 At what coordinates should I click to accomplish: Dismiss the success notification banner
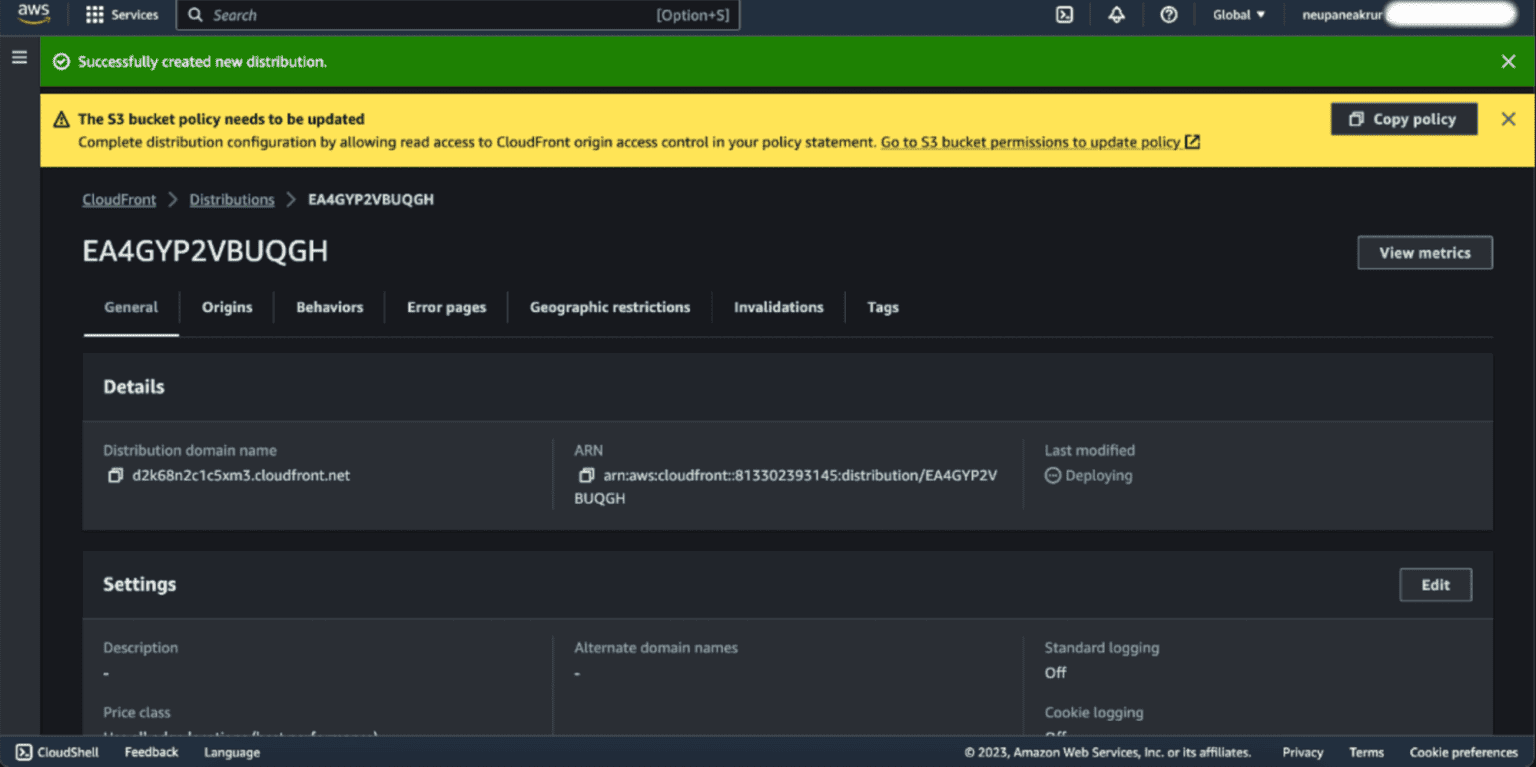click(1508, 61)
